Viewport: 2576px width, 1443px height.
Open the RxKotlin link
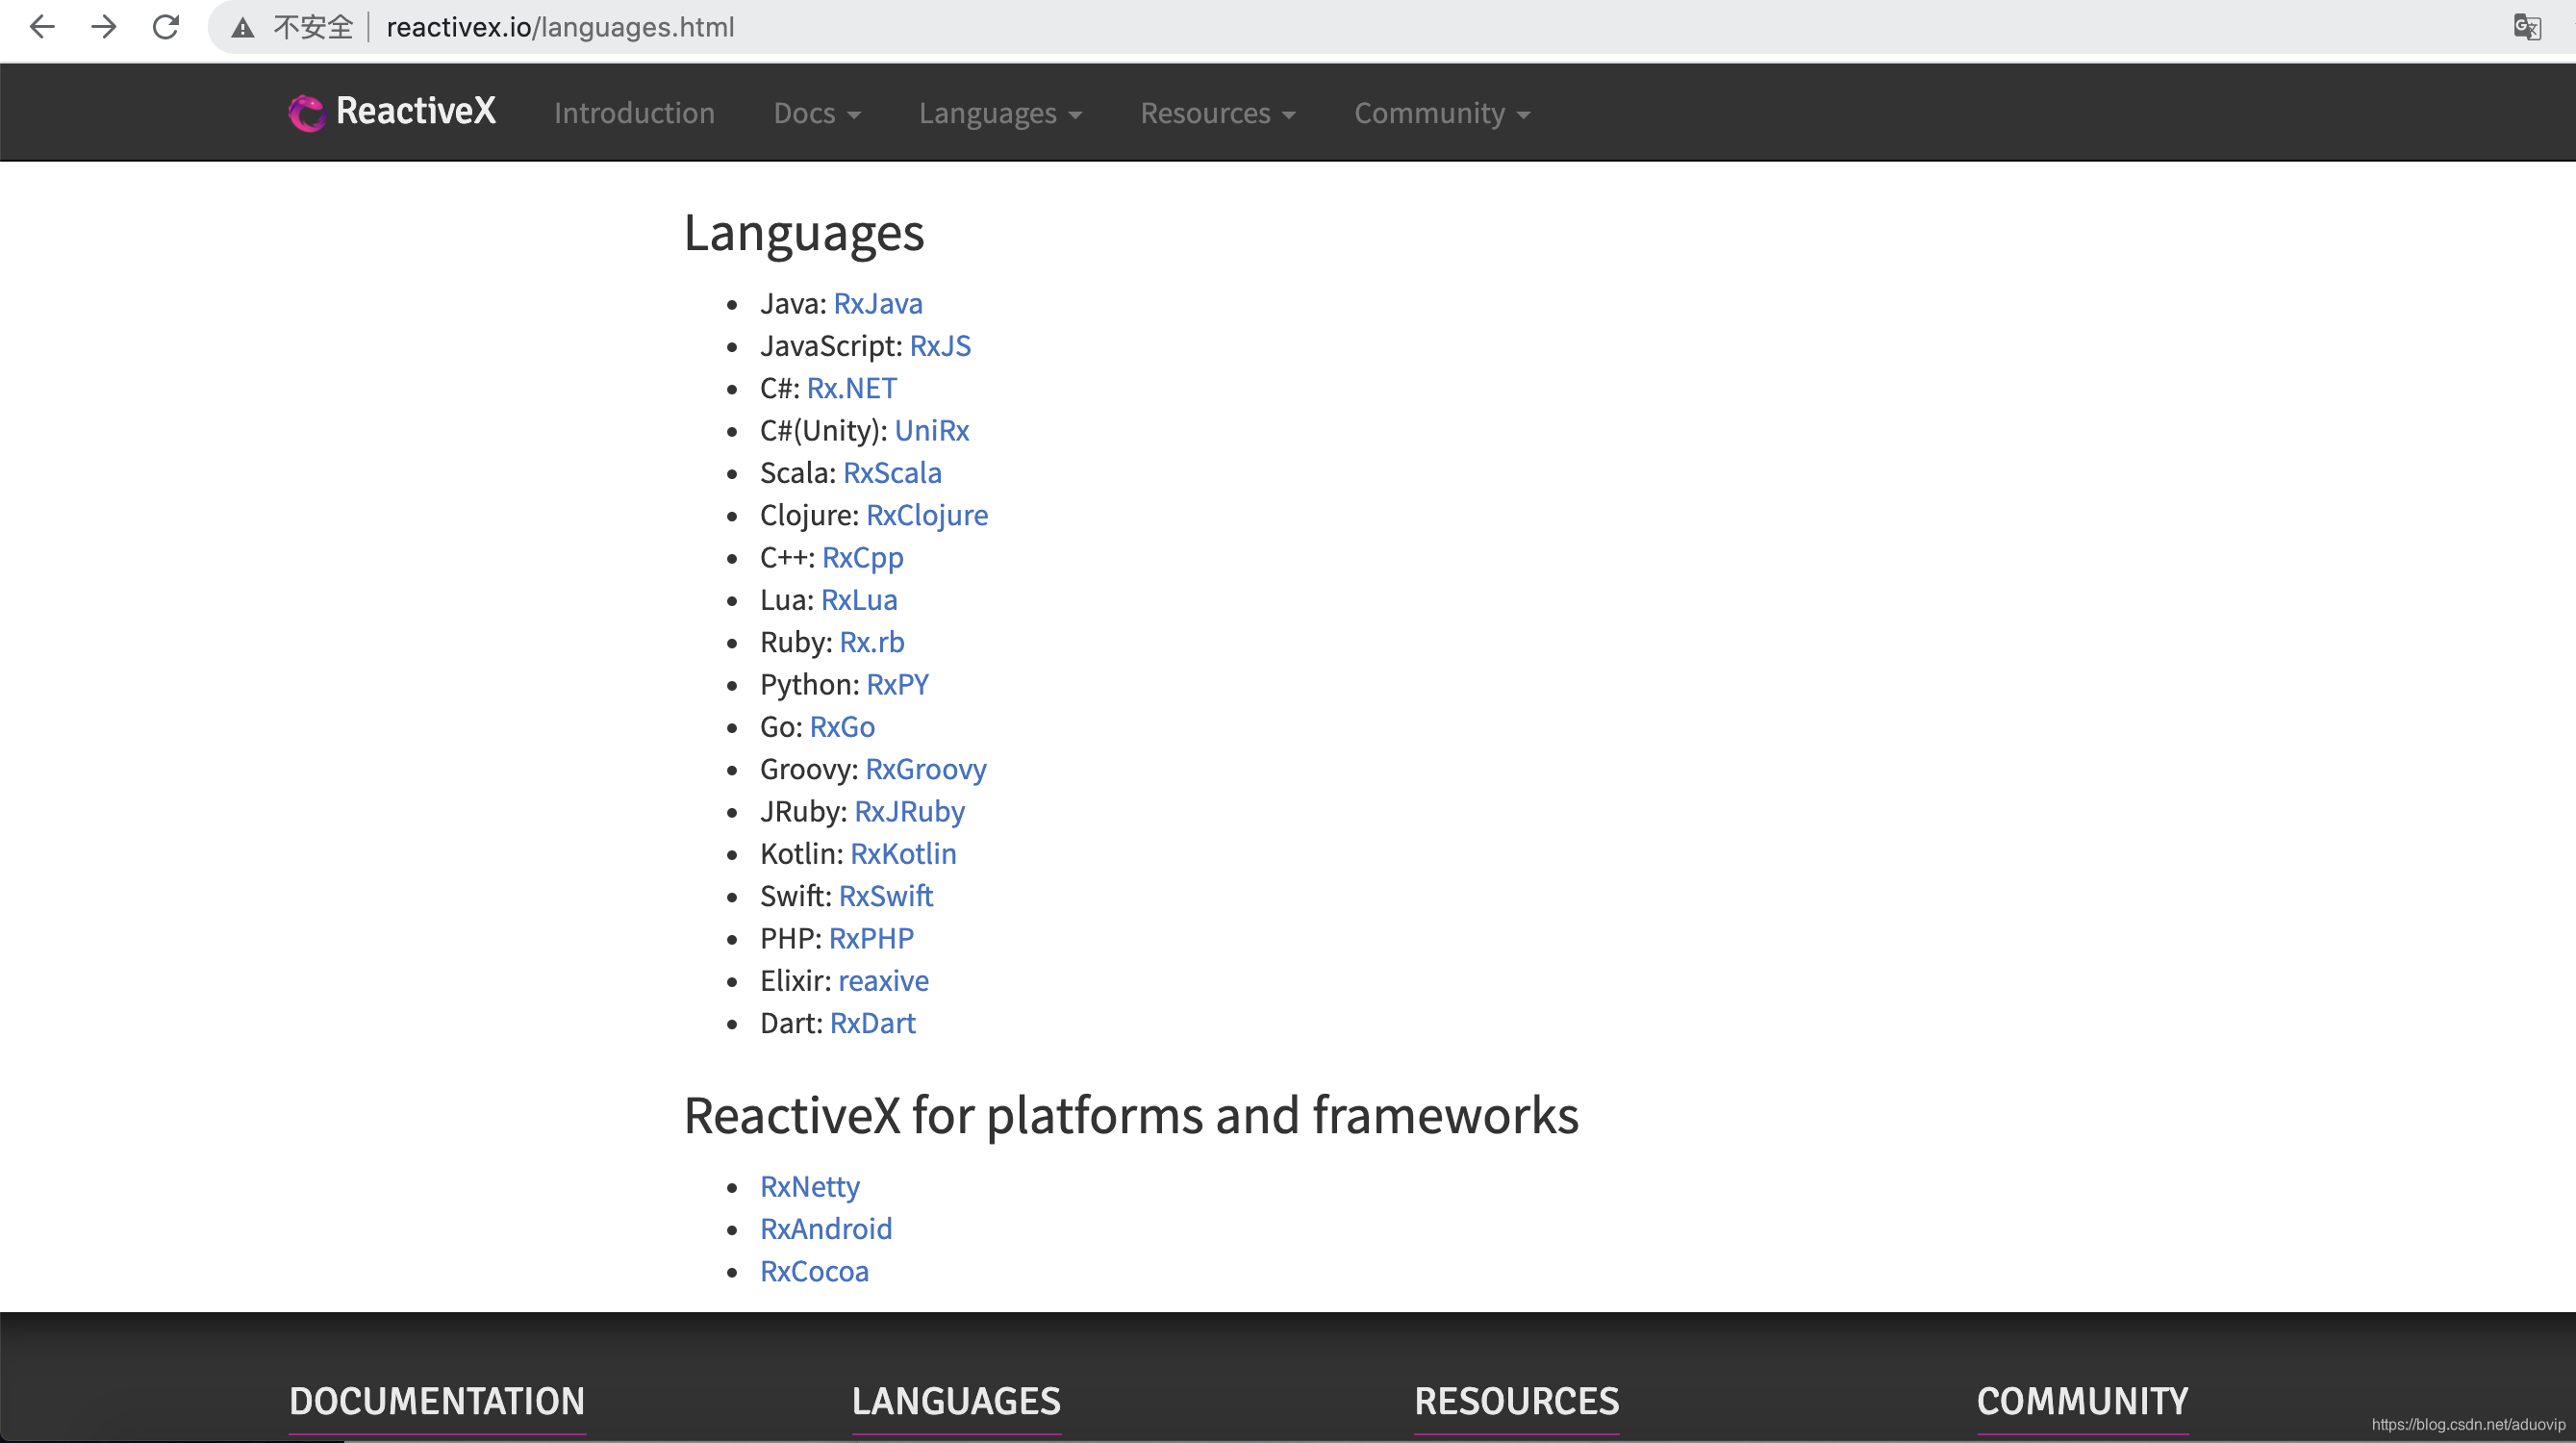pyautogui.click(x=903, y=853)
